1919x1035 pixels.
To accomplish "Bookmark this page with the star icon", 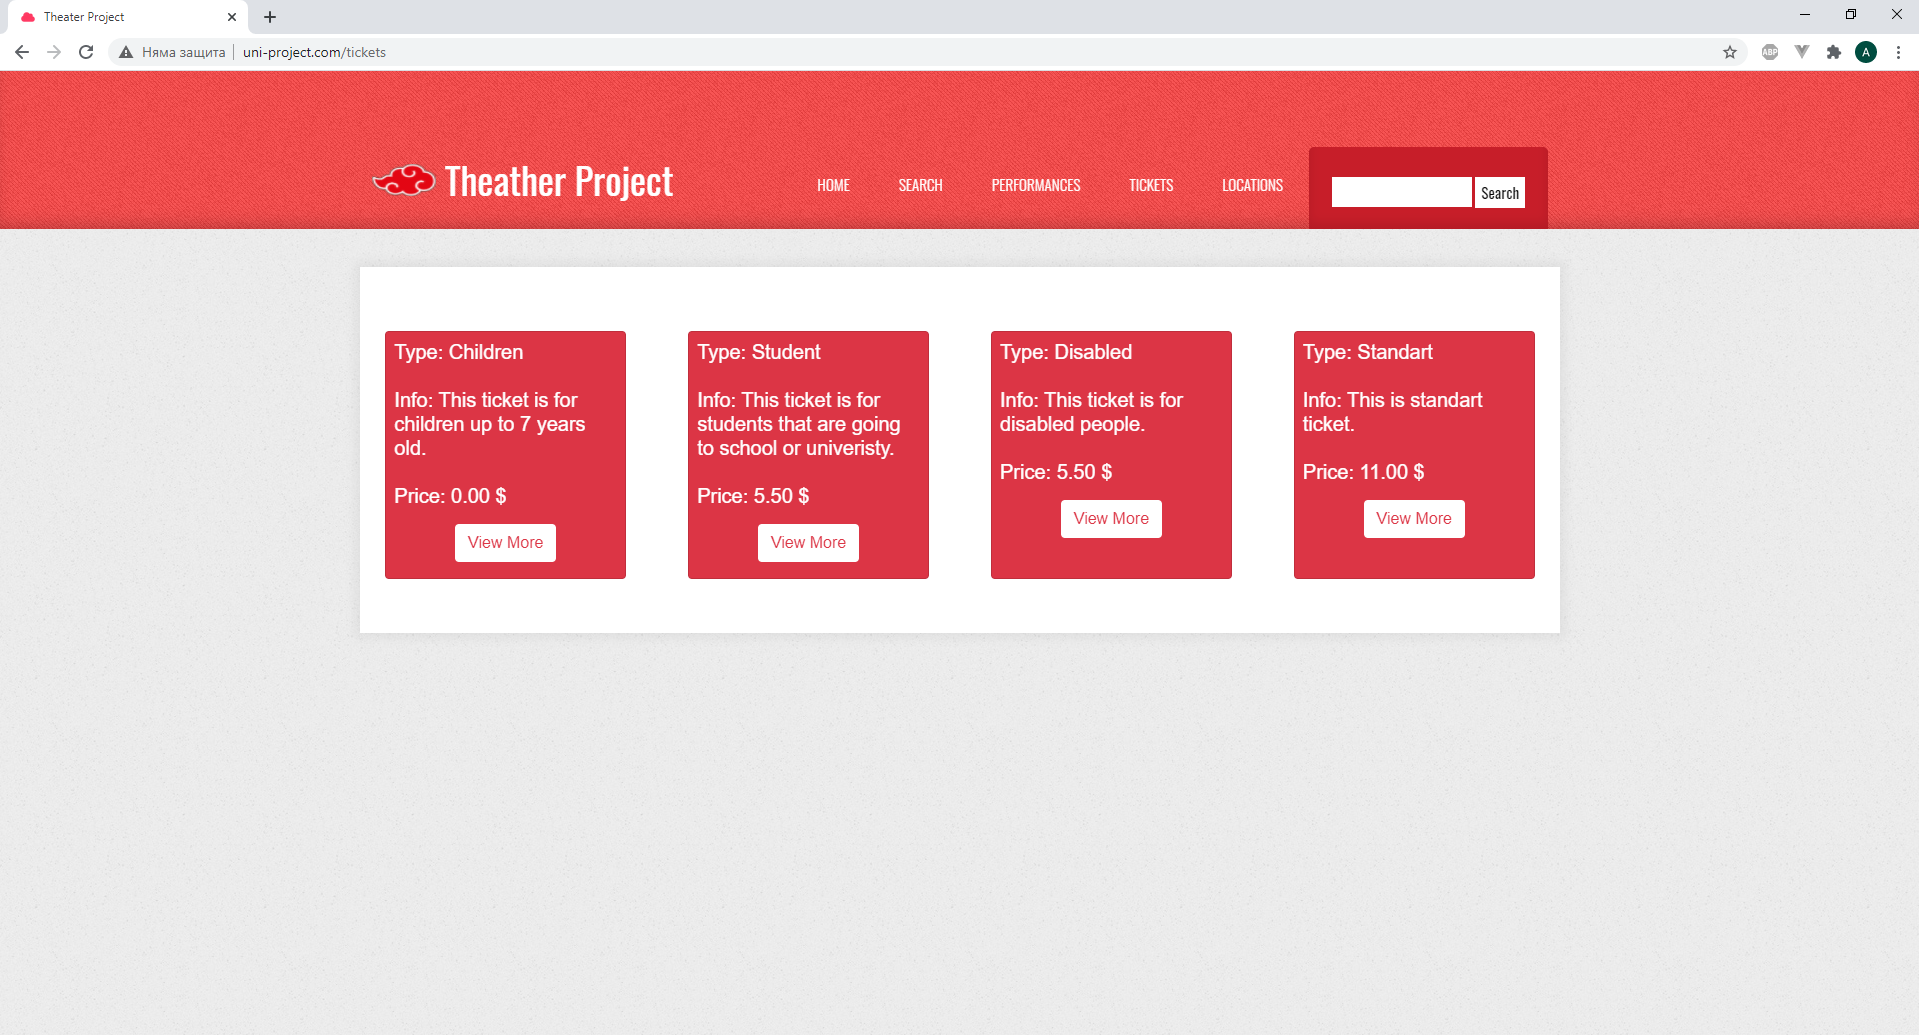I will [x=1730, y=52].
